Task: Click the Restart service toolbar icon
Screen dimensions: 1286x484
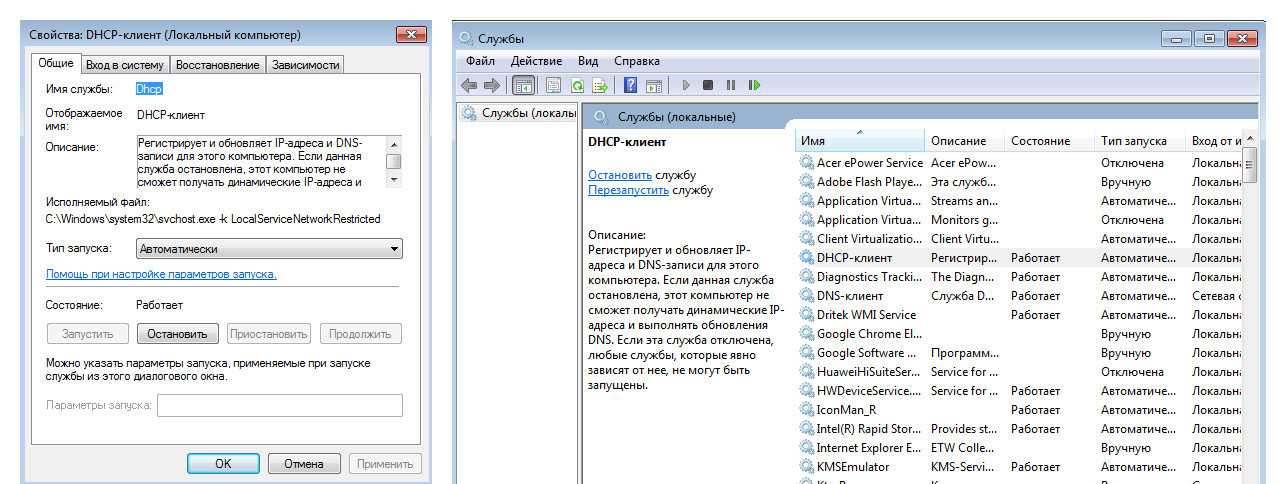Action: click(x=754, y=86)
